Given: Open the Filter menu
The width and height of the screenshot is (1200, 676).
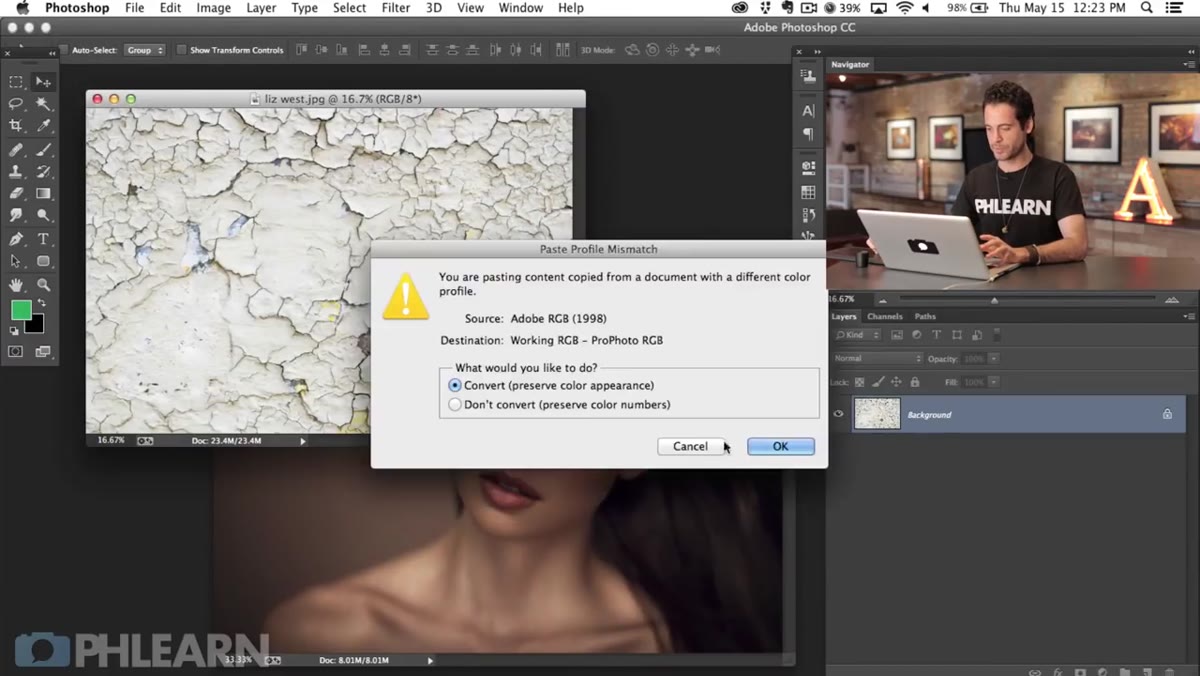Looking at the screenshot, I should tap(396, 8).
